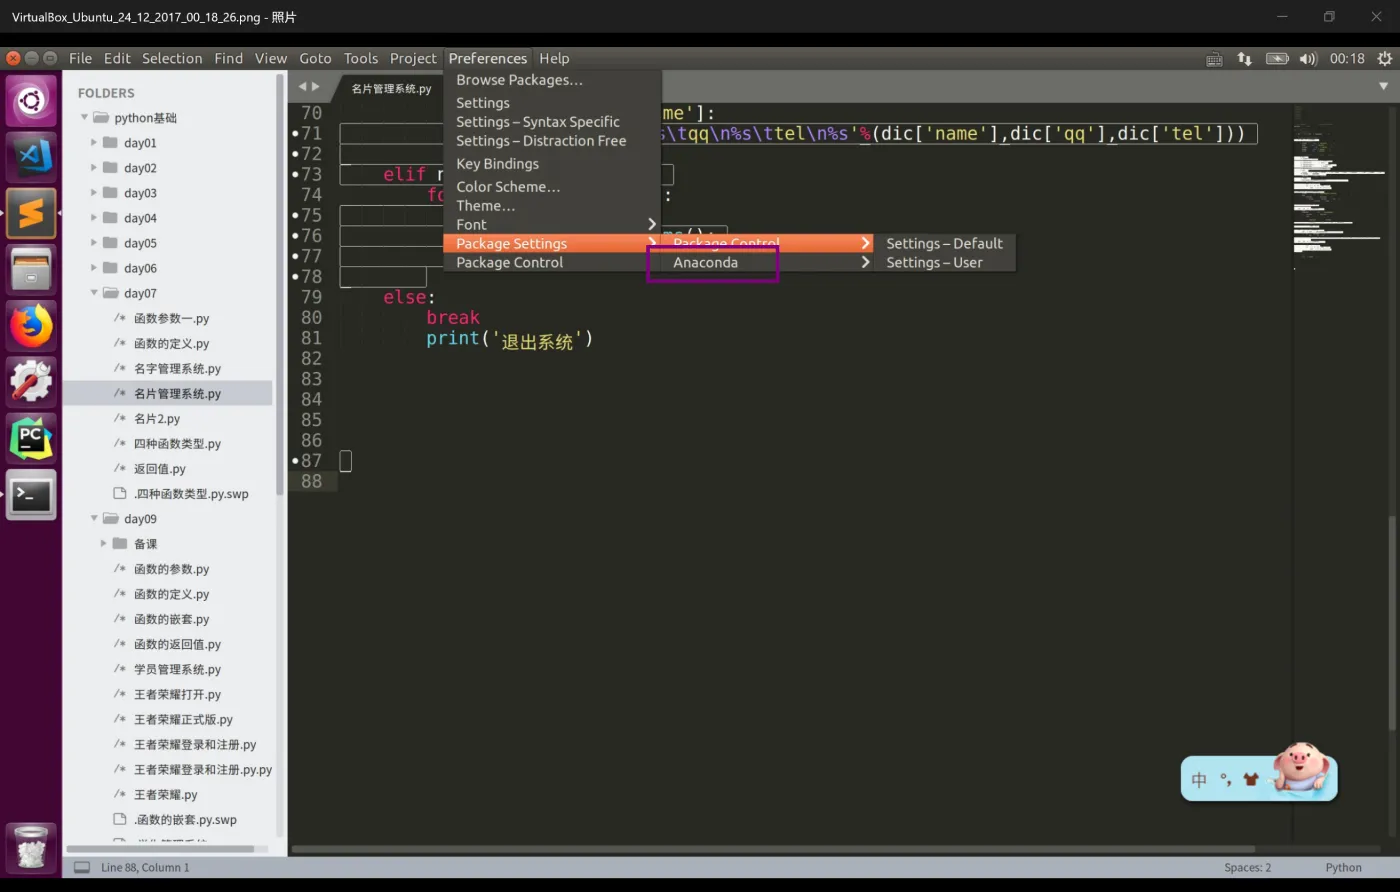
Task: Open Key Bindings
Action: (552, 164)
